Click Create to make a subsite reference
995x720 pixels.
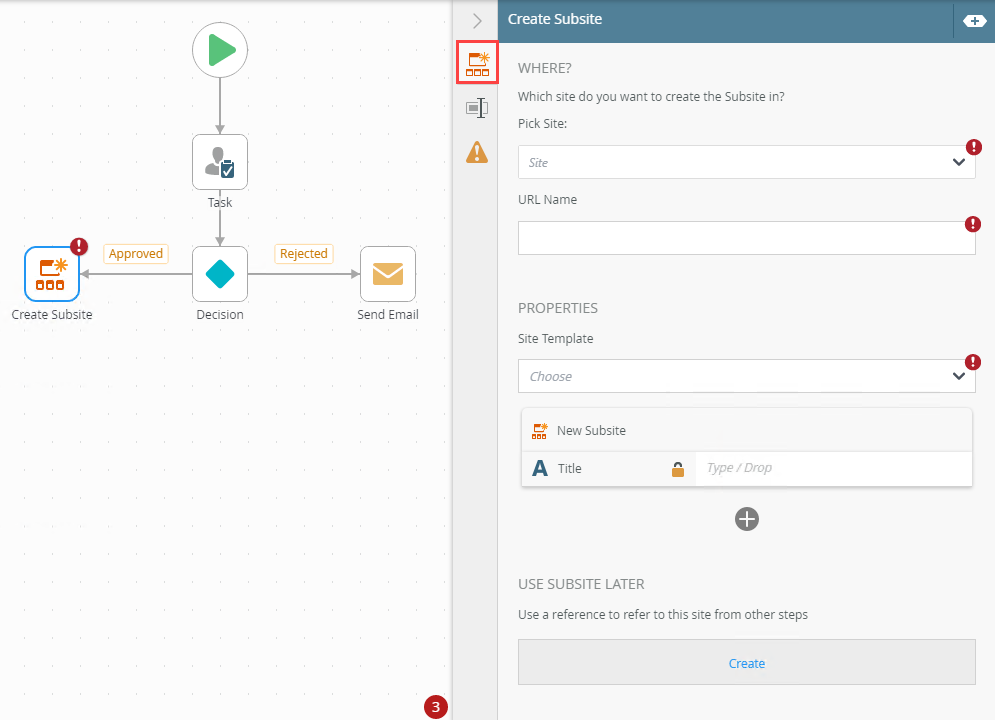point(746,663)
